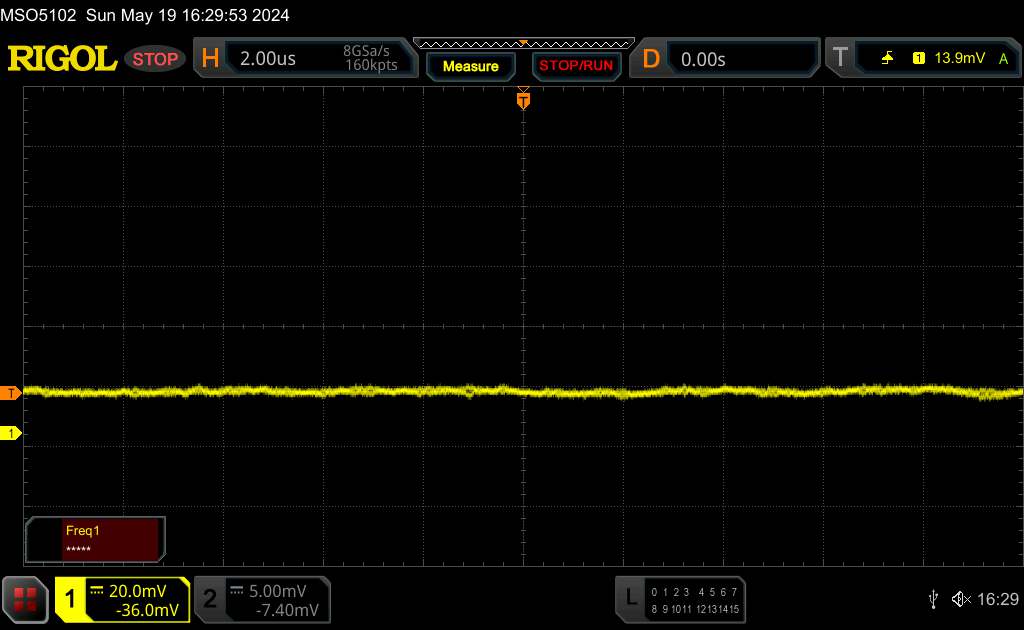Click the USB connection status icon
Viewport: 1024px width, 630px height.
point(933,599)
